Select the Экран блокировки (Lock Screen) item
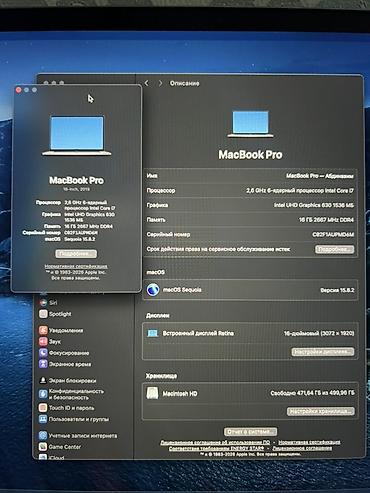The width and height of the screenshot is (370, 493). pos(68,380)
